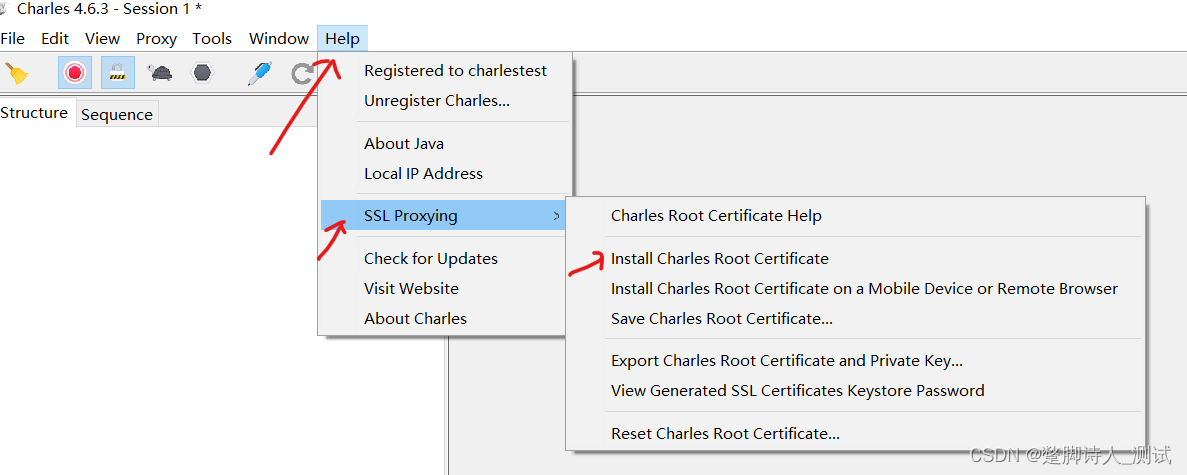
Task: Open the Tools menu
Action: 212,39
